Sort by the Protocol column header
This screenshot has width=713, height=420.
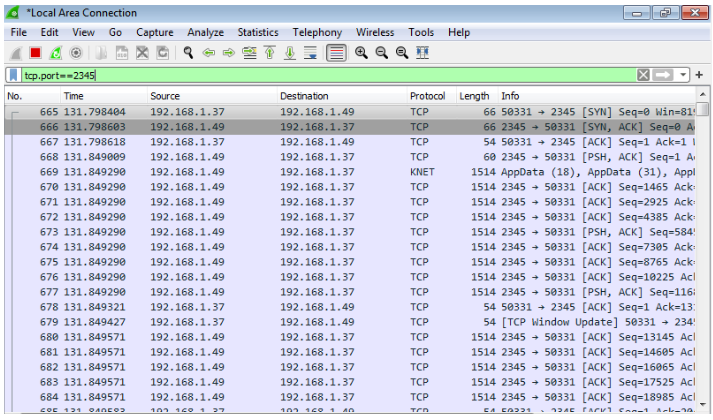(431, 96)
